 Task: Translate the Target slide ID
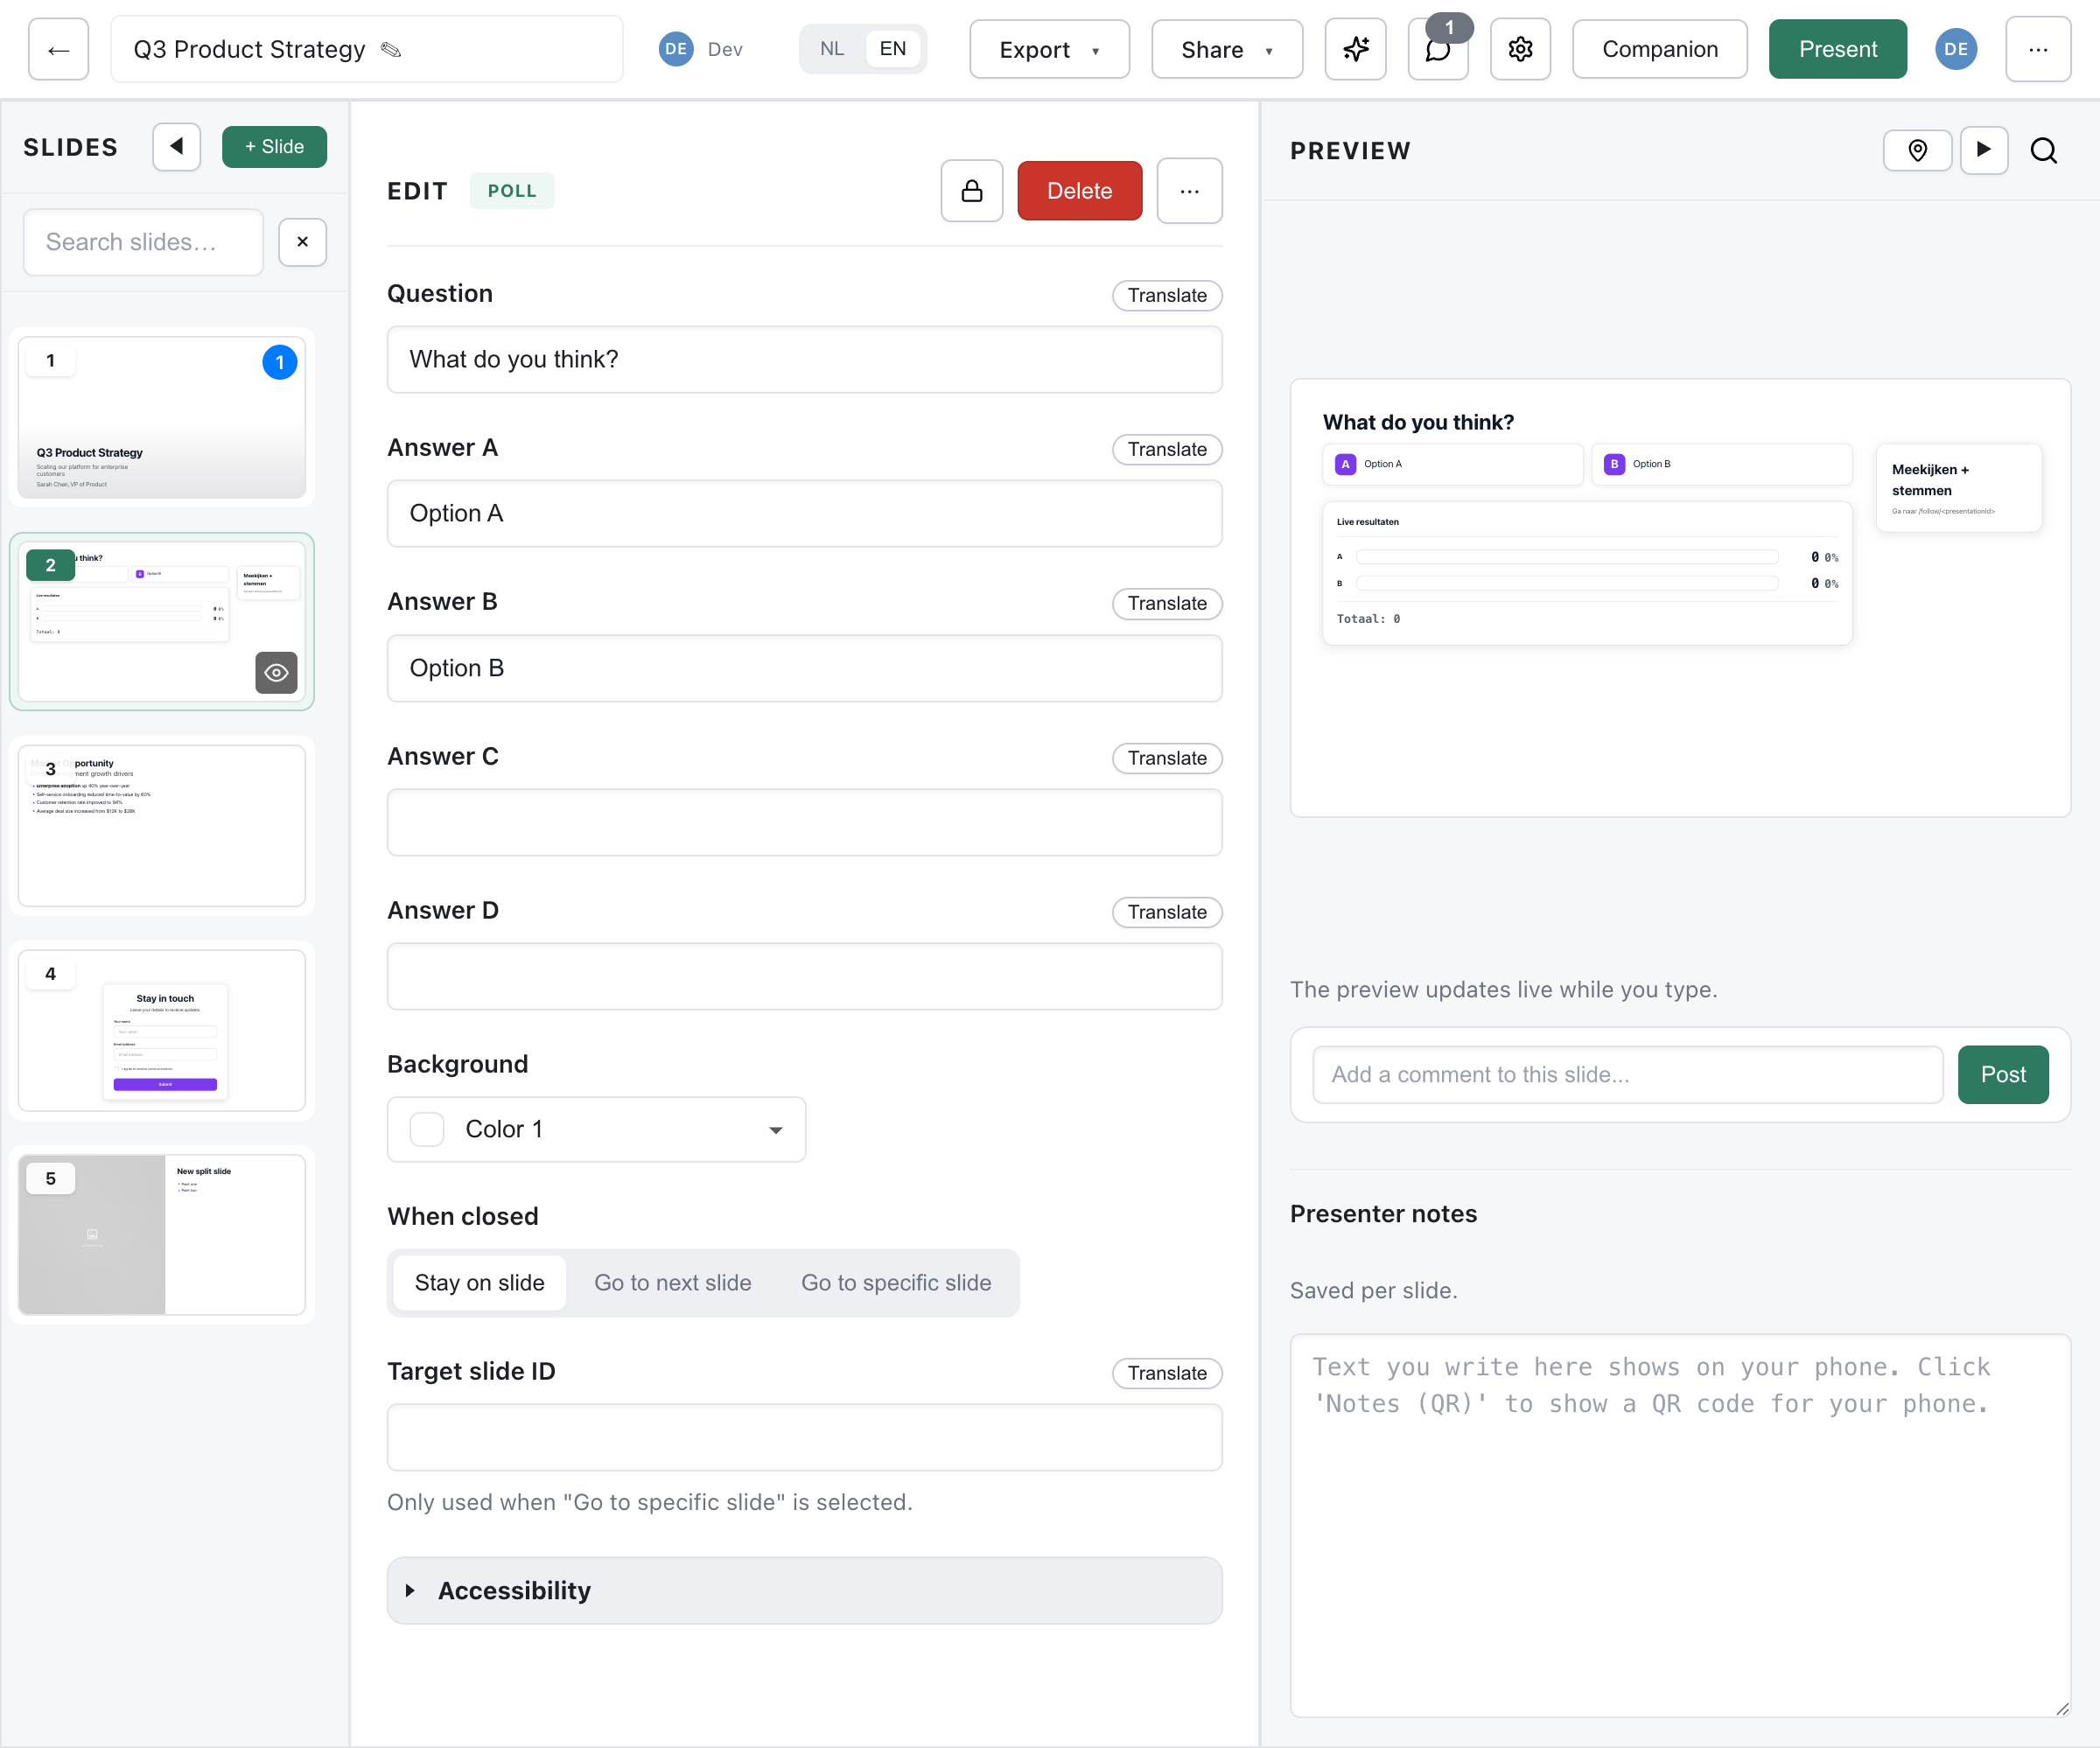(1167, 1373)
